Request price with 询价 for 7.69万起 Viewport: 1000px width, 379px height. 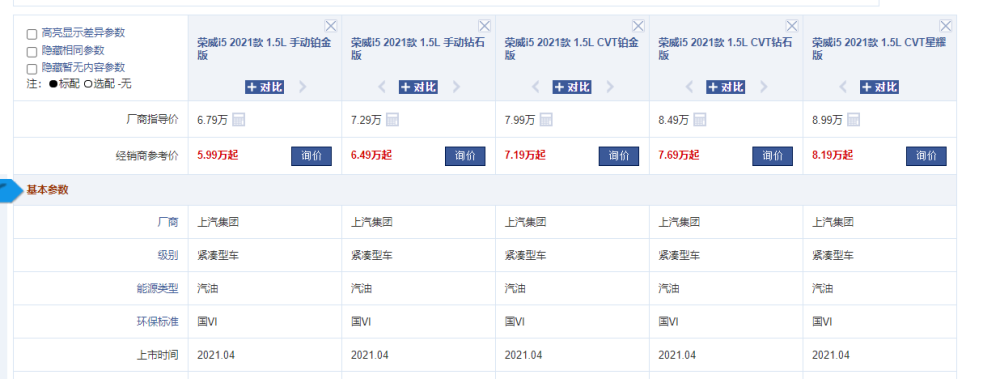(772, 156)
